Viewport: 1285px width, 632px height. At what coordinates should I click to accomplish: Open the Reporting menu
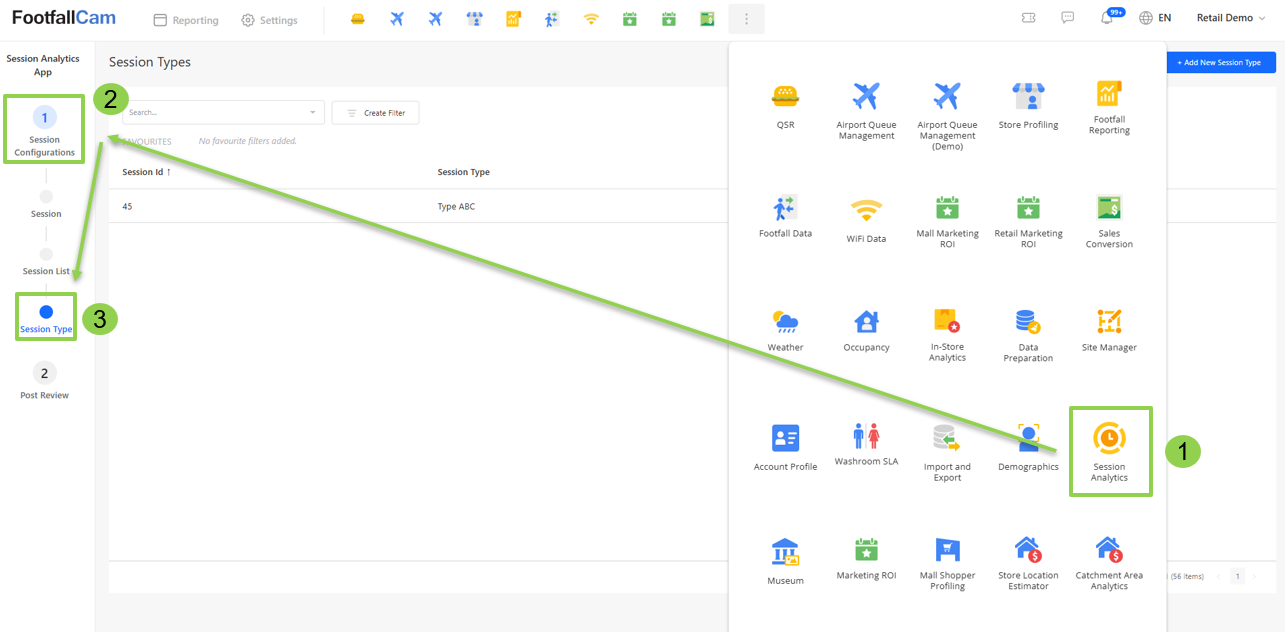186,20
